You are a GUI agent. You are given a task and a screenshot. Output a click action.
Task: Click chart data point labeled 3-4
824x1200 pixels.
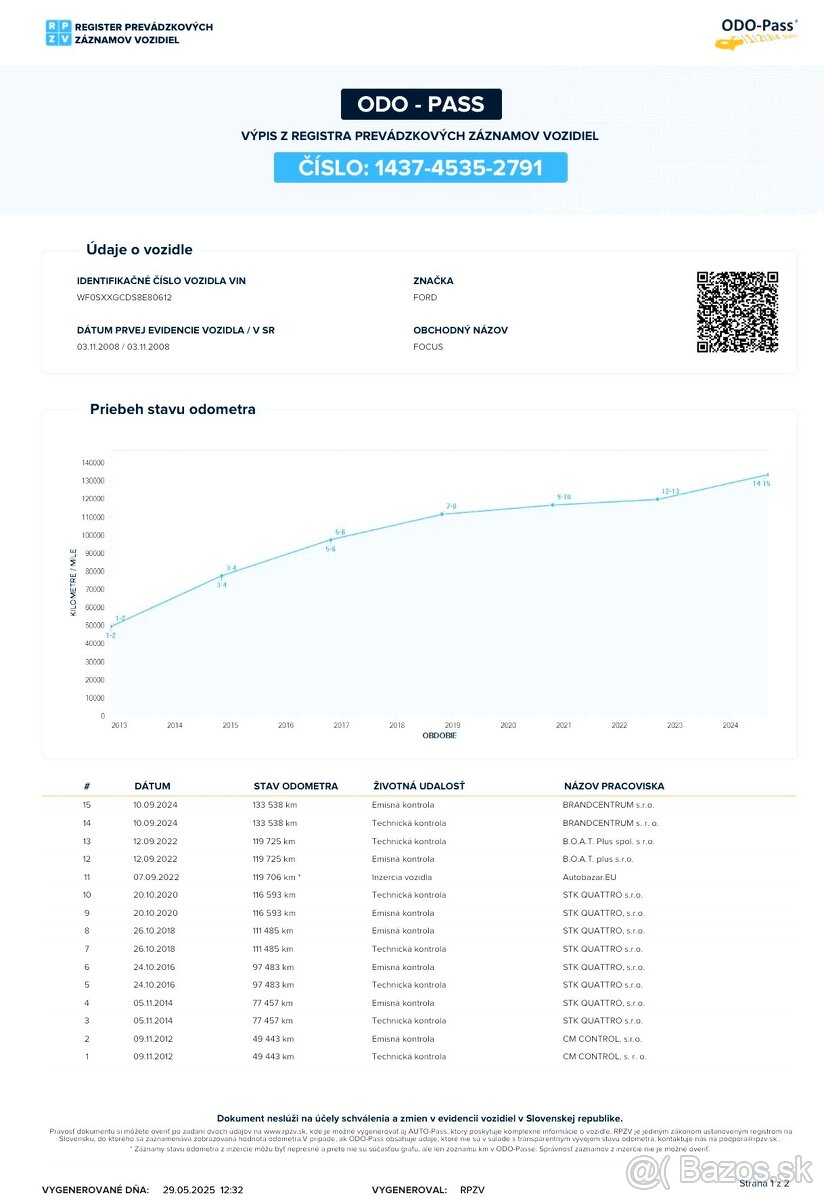223,576
